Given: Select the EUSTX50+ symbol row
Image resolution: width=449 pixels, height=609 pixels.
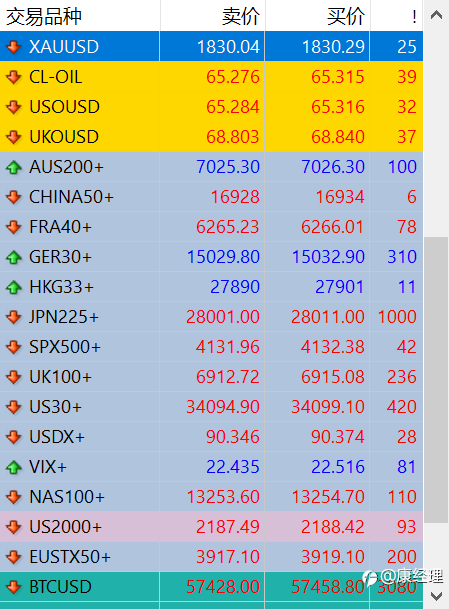Looking at the screenshot, I should pyautogui.click(x=211, y=557).
